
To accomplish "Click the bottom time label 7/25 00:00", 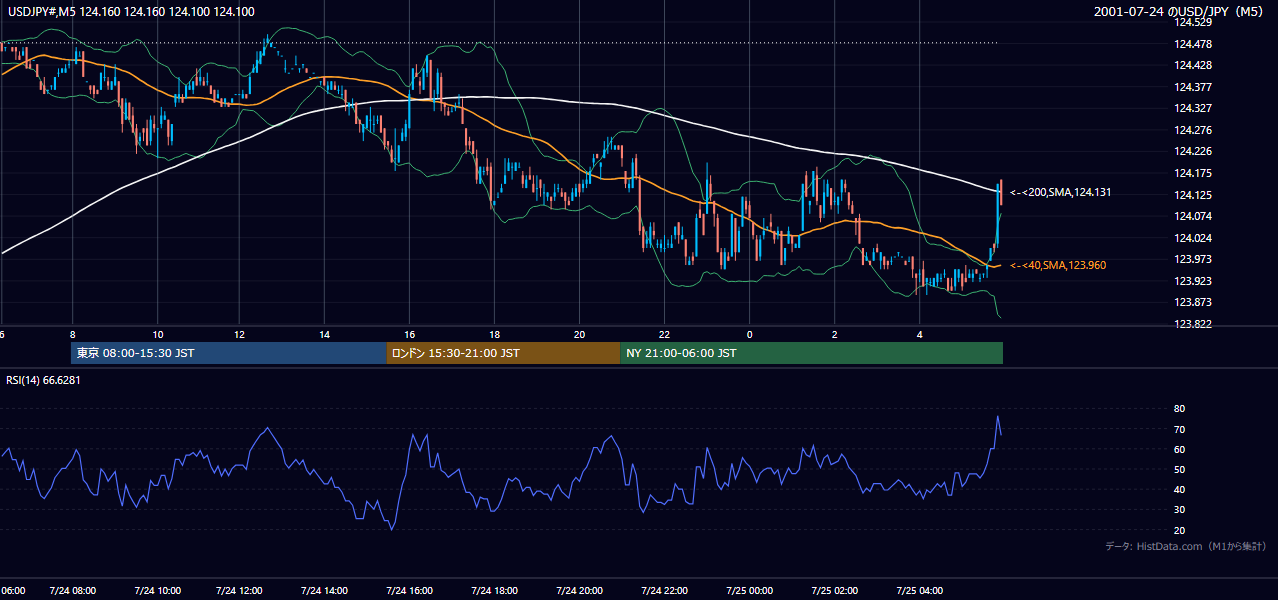I will (x=749, y=591).
